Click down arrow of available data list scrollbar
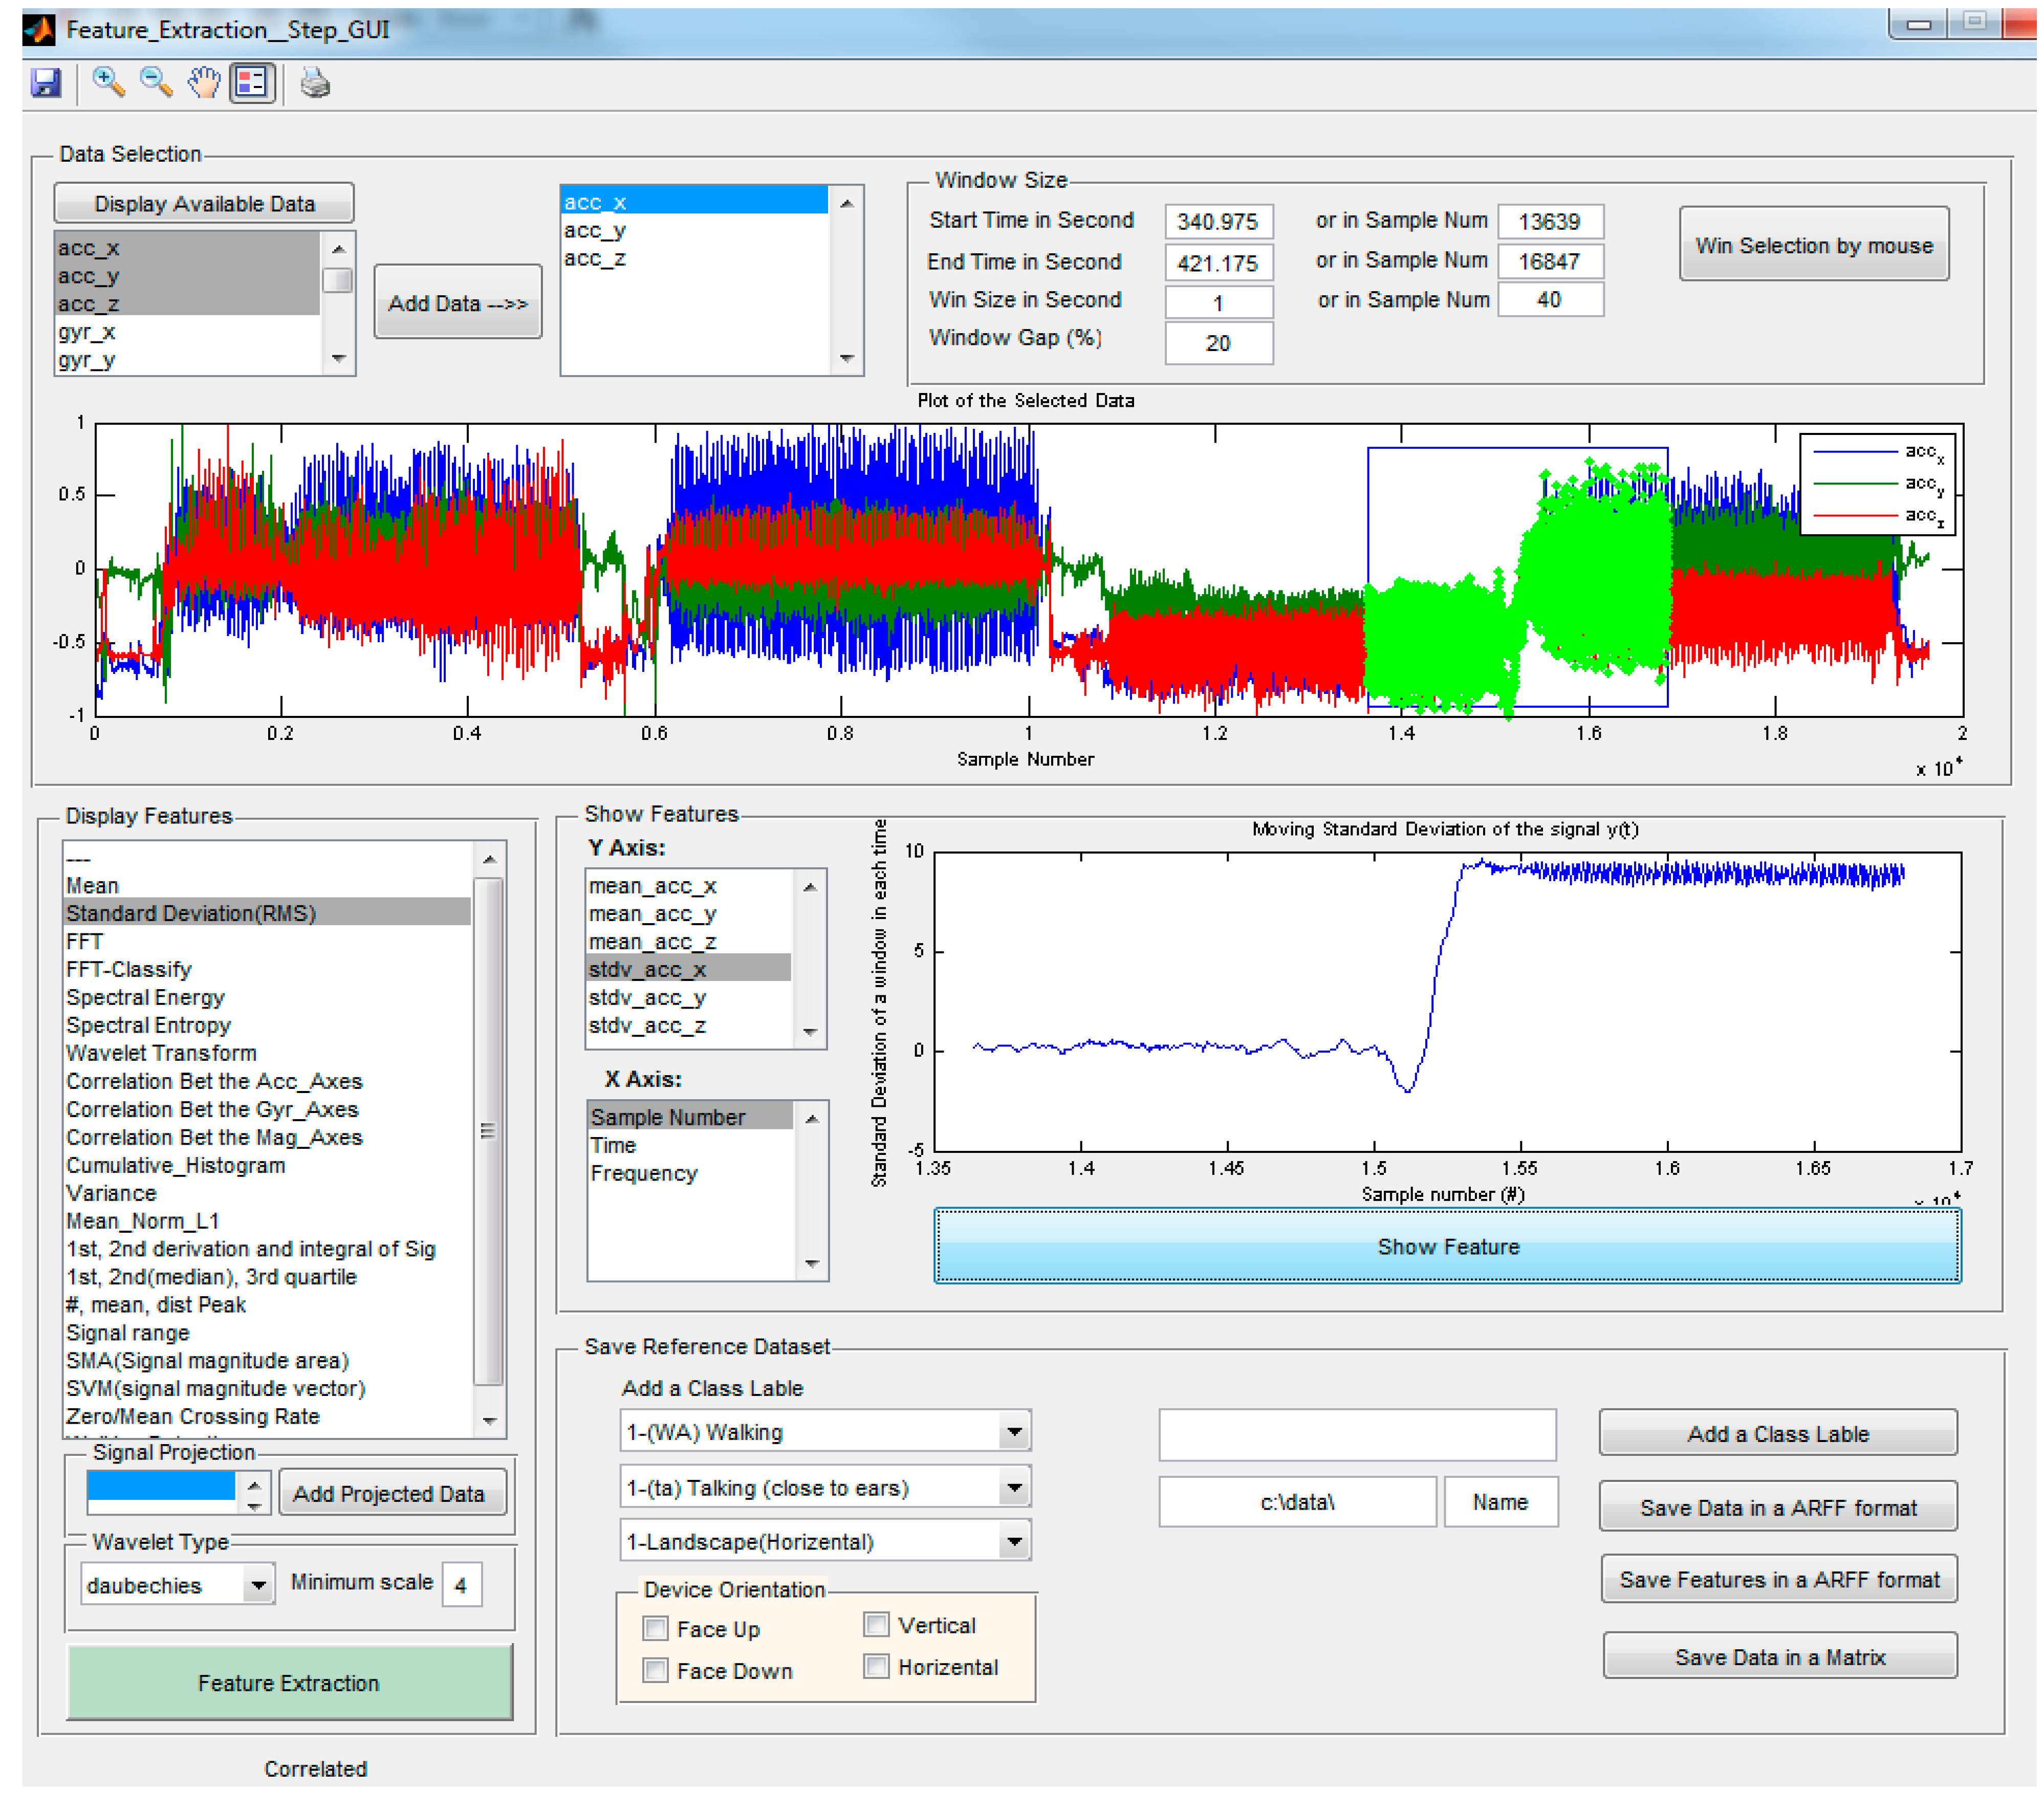 pyautogui.click(x=338, y=359)
